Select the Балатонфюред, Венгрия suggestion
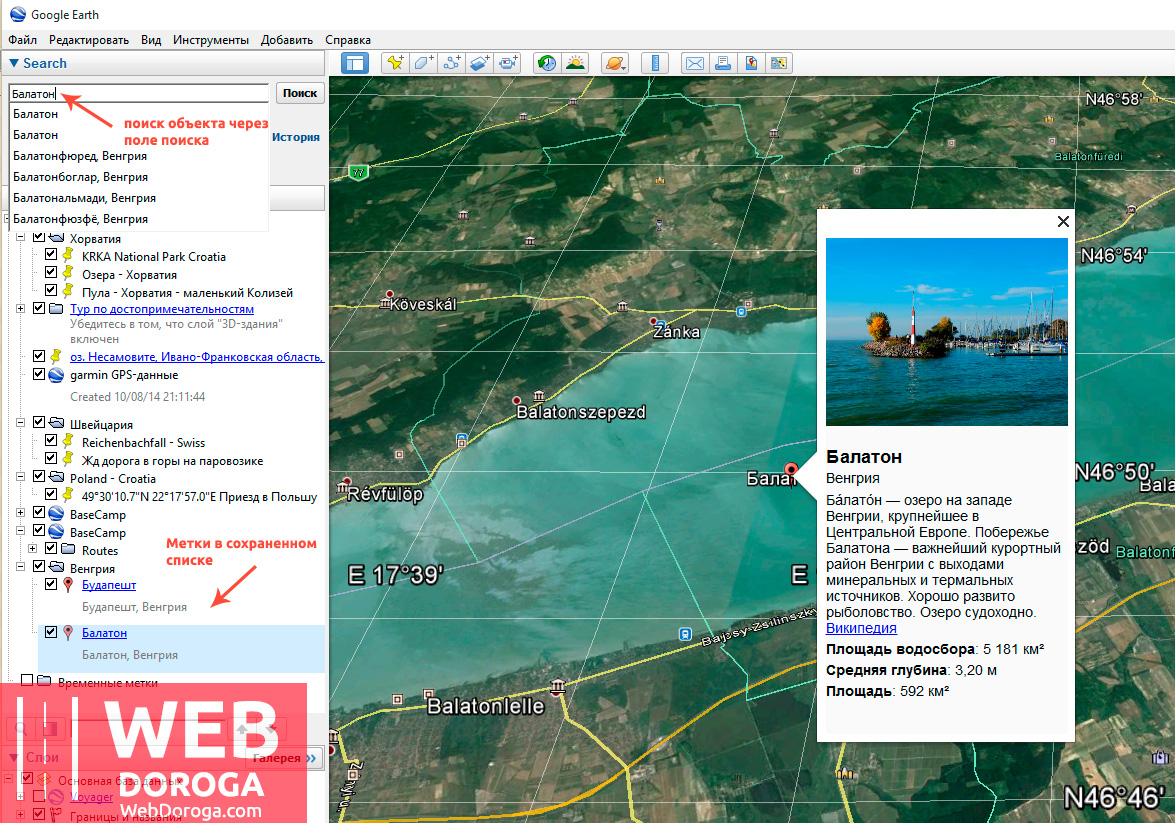The width and height of the screenshot is (1175, 823). tap(139, 156)
